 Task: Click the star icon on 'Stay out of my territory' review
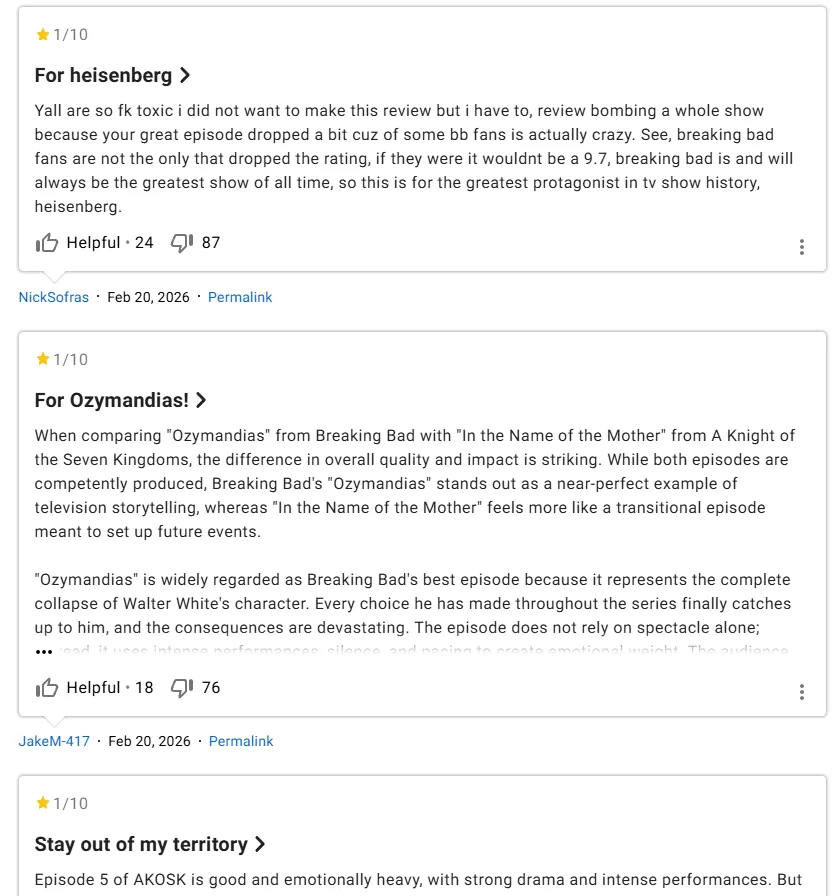(43, 804)
